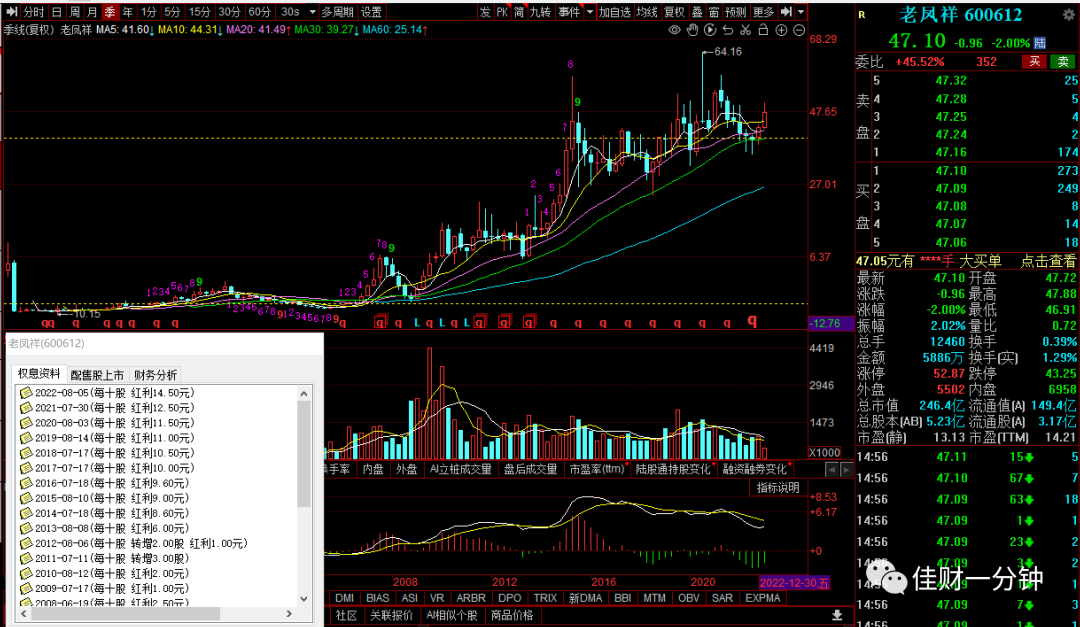Viewport: 1080px width, 627px height.
Task: Open the AI相似个股 button
Action: [452, 615]
